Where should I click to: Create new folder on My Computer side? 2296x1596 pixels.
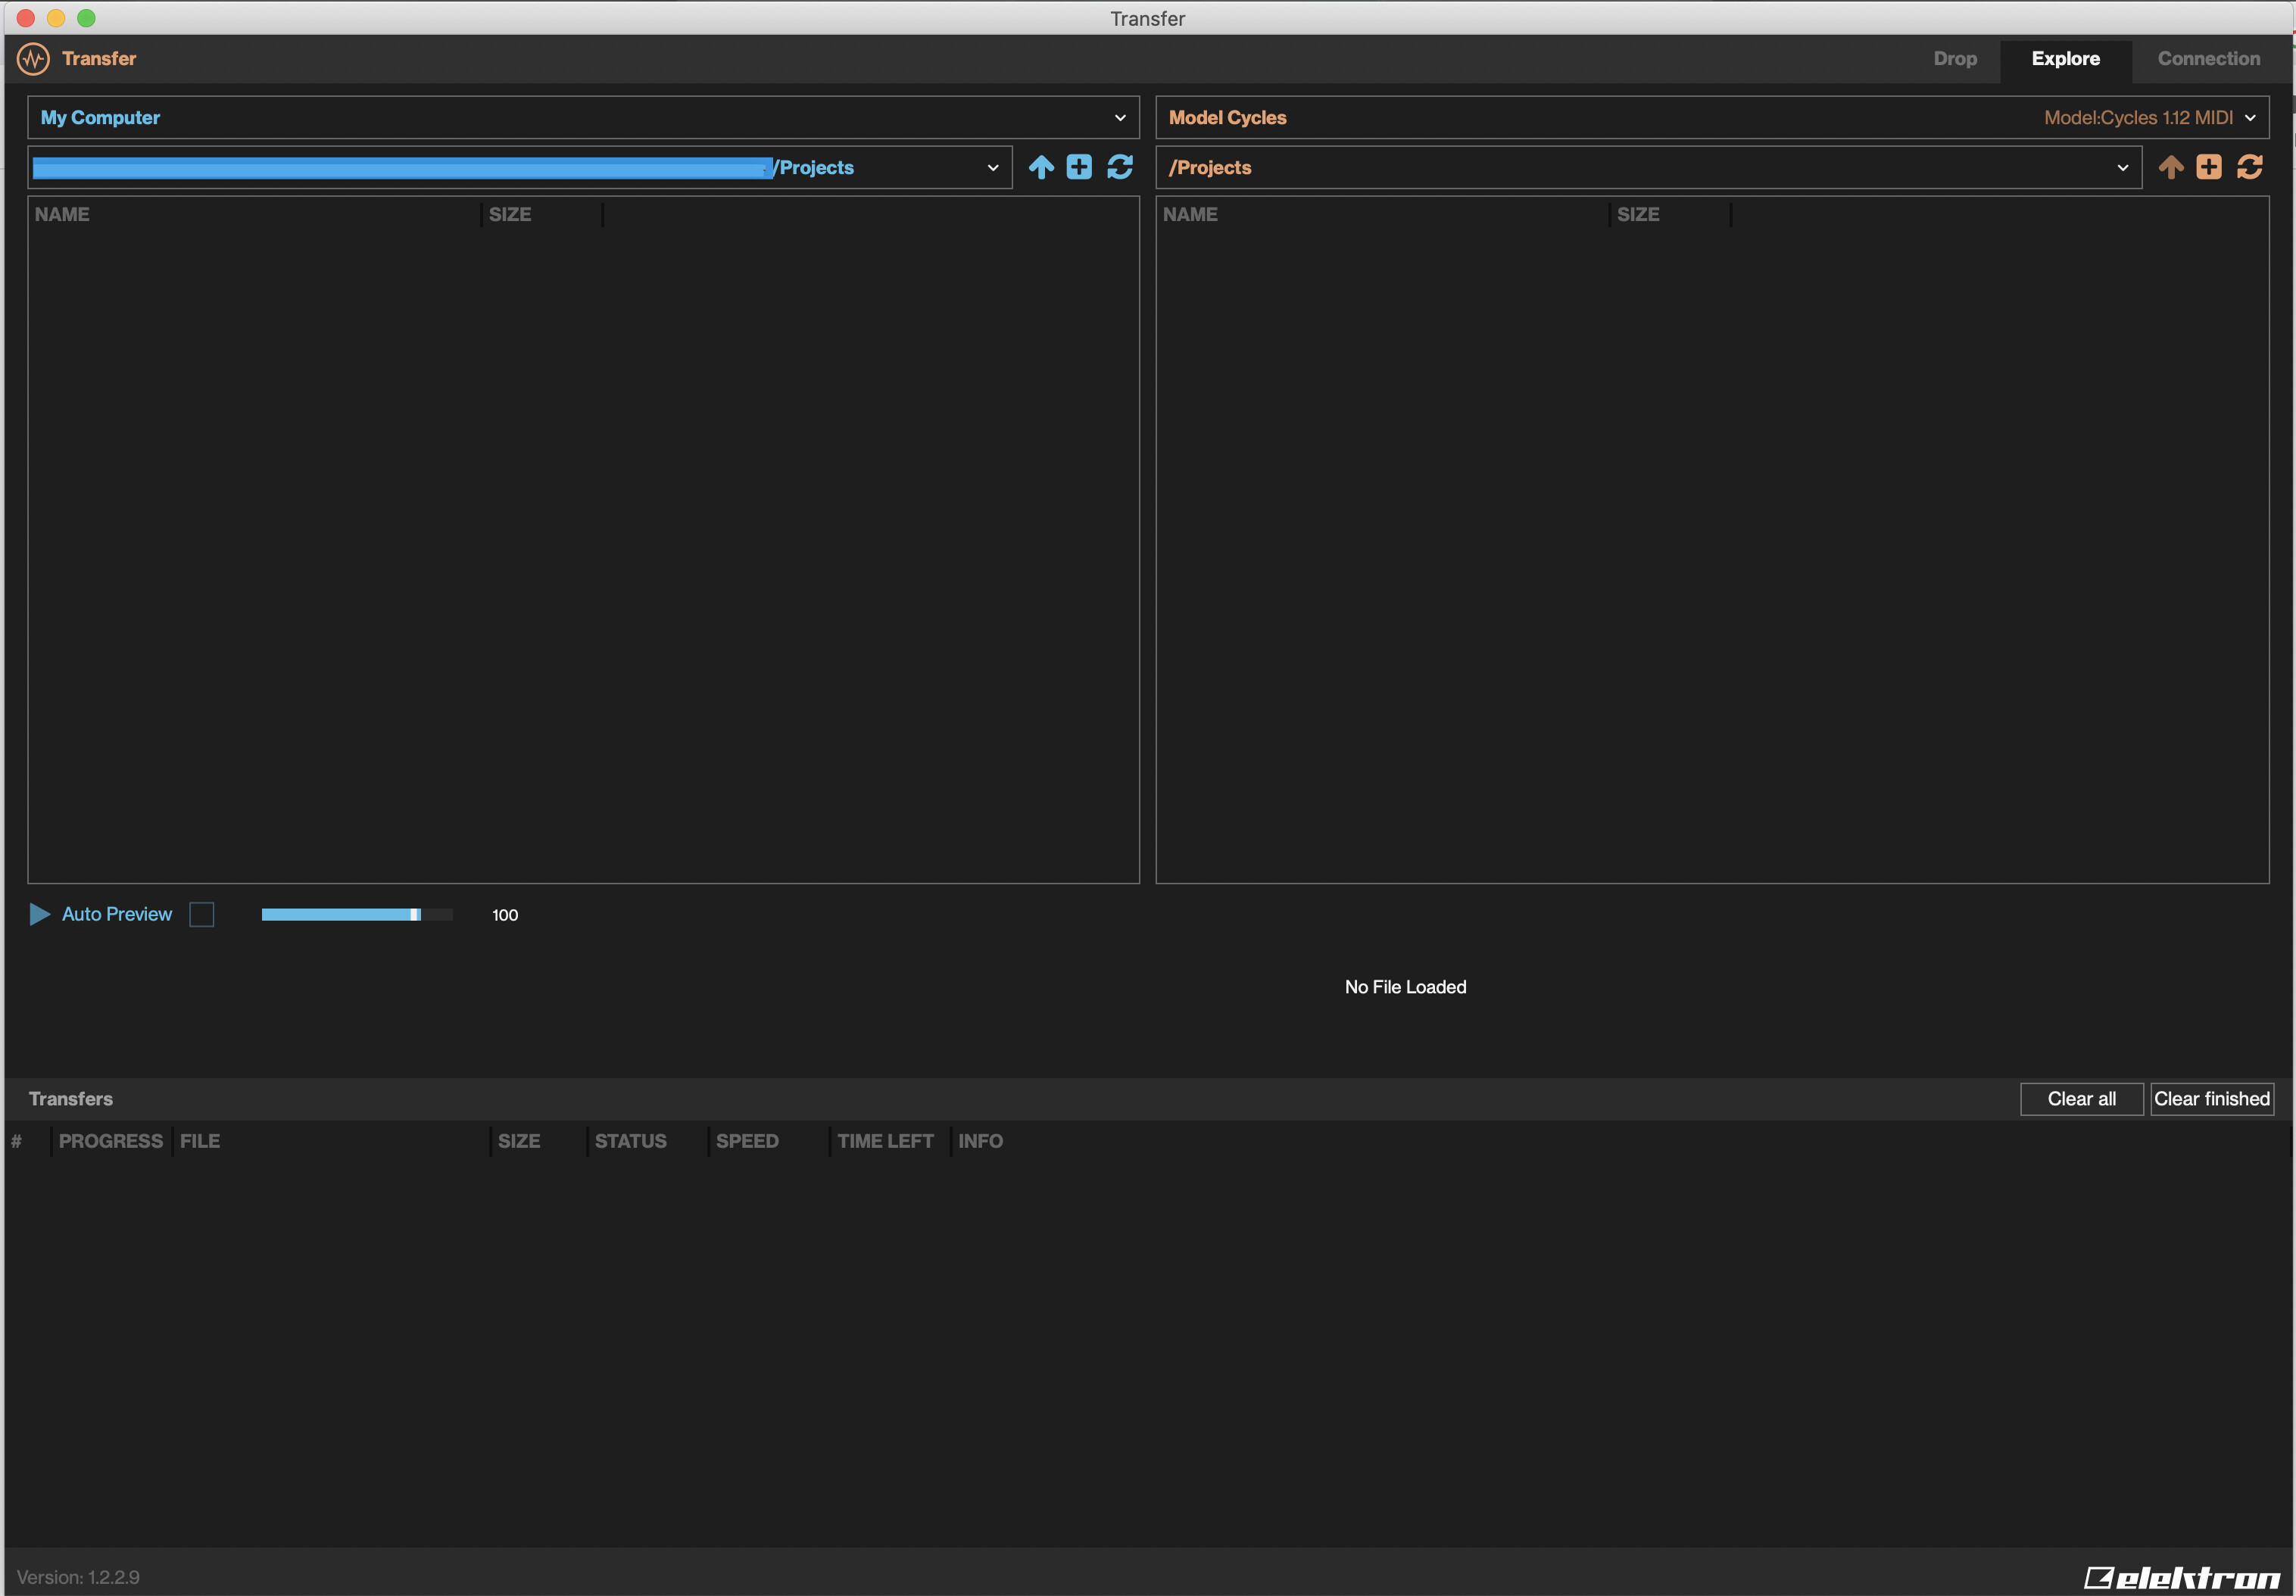coord(1079,167)
